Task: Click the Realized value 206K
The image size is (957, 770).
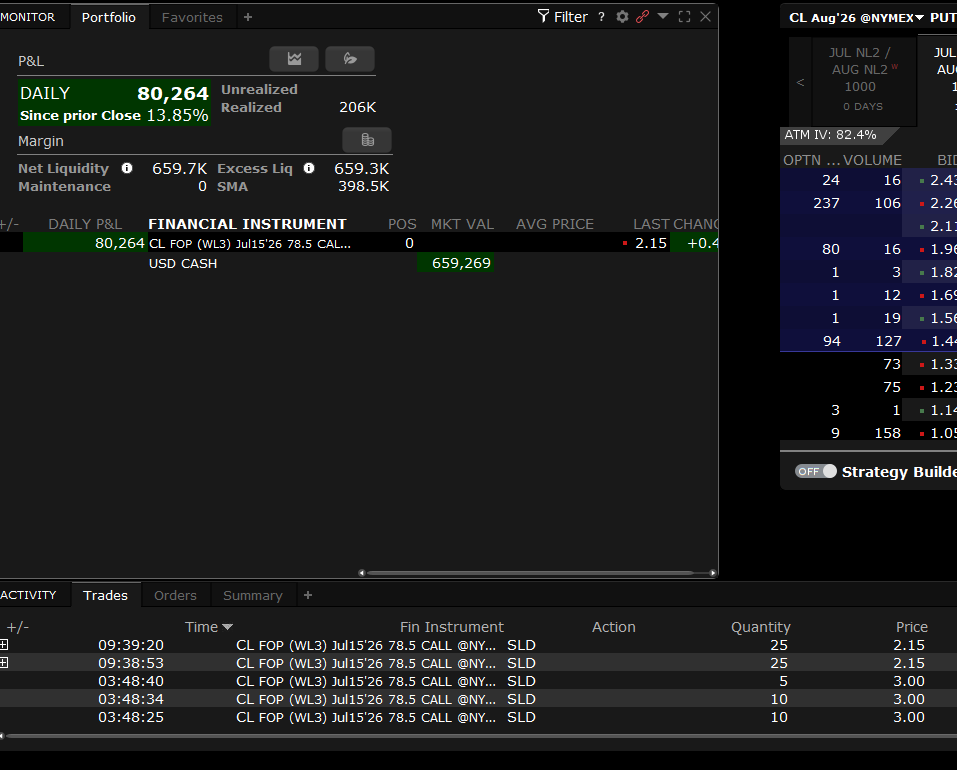Action: [x=358, y=107]
